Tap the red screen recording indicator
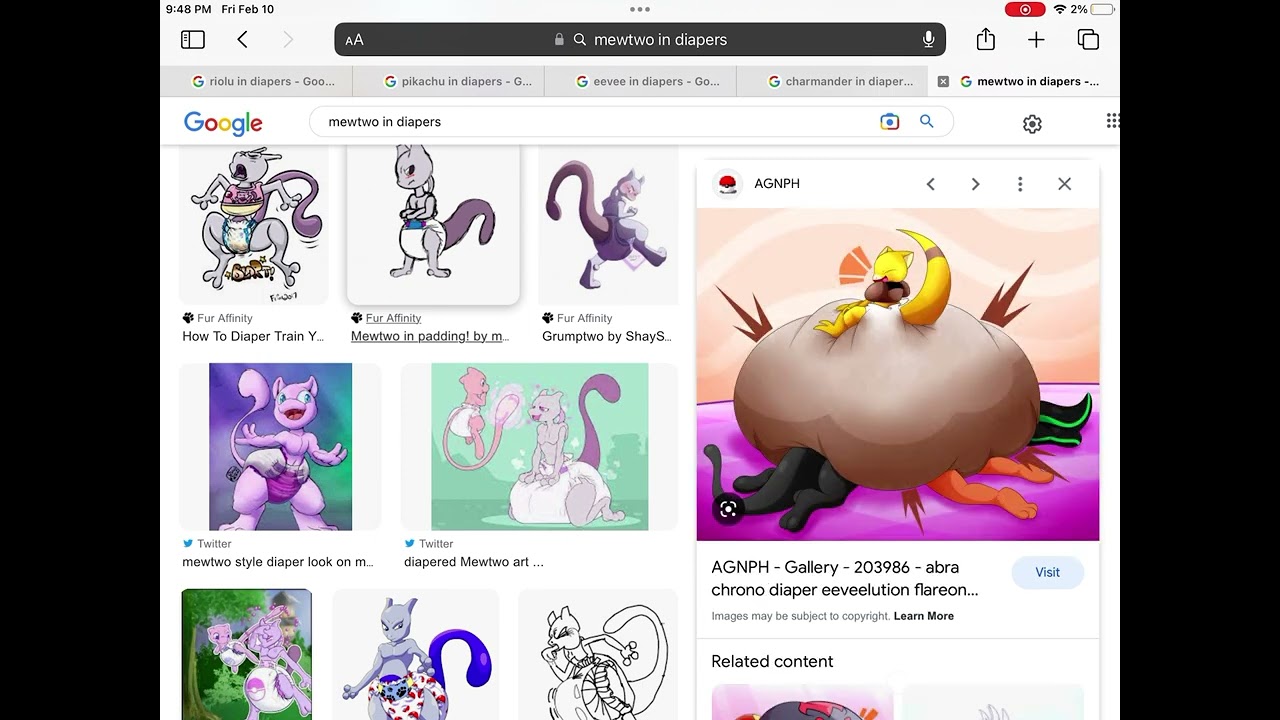The height and width of the screenshot is (720, 1280). pos(1025,9)
